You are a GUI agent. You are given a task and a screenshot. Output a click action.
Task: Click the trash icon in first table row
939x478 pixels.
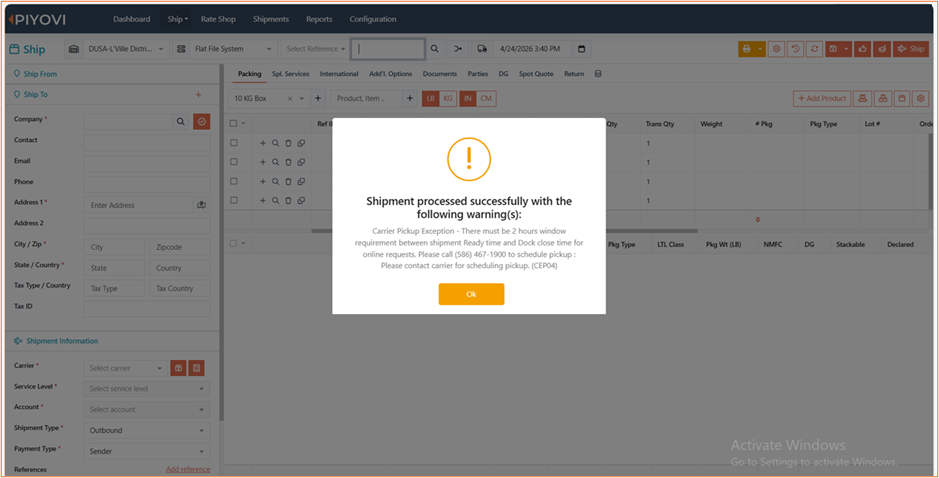pos(288,143)
